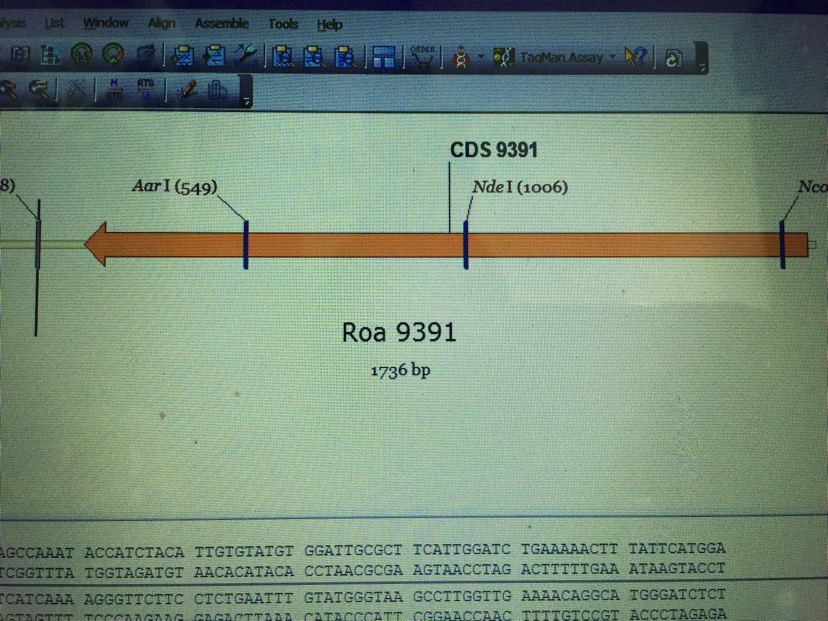The width and height of the screenshot is (828, 621).
Task: Open the List menu
Action: (54, 23)
